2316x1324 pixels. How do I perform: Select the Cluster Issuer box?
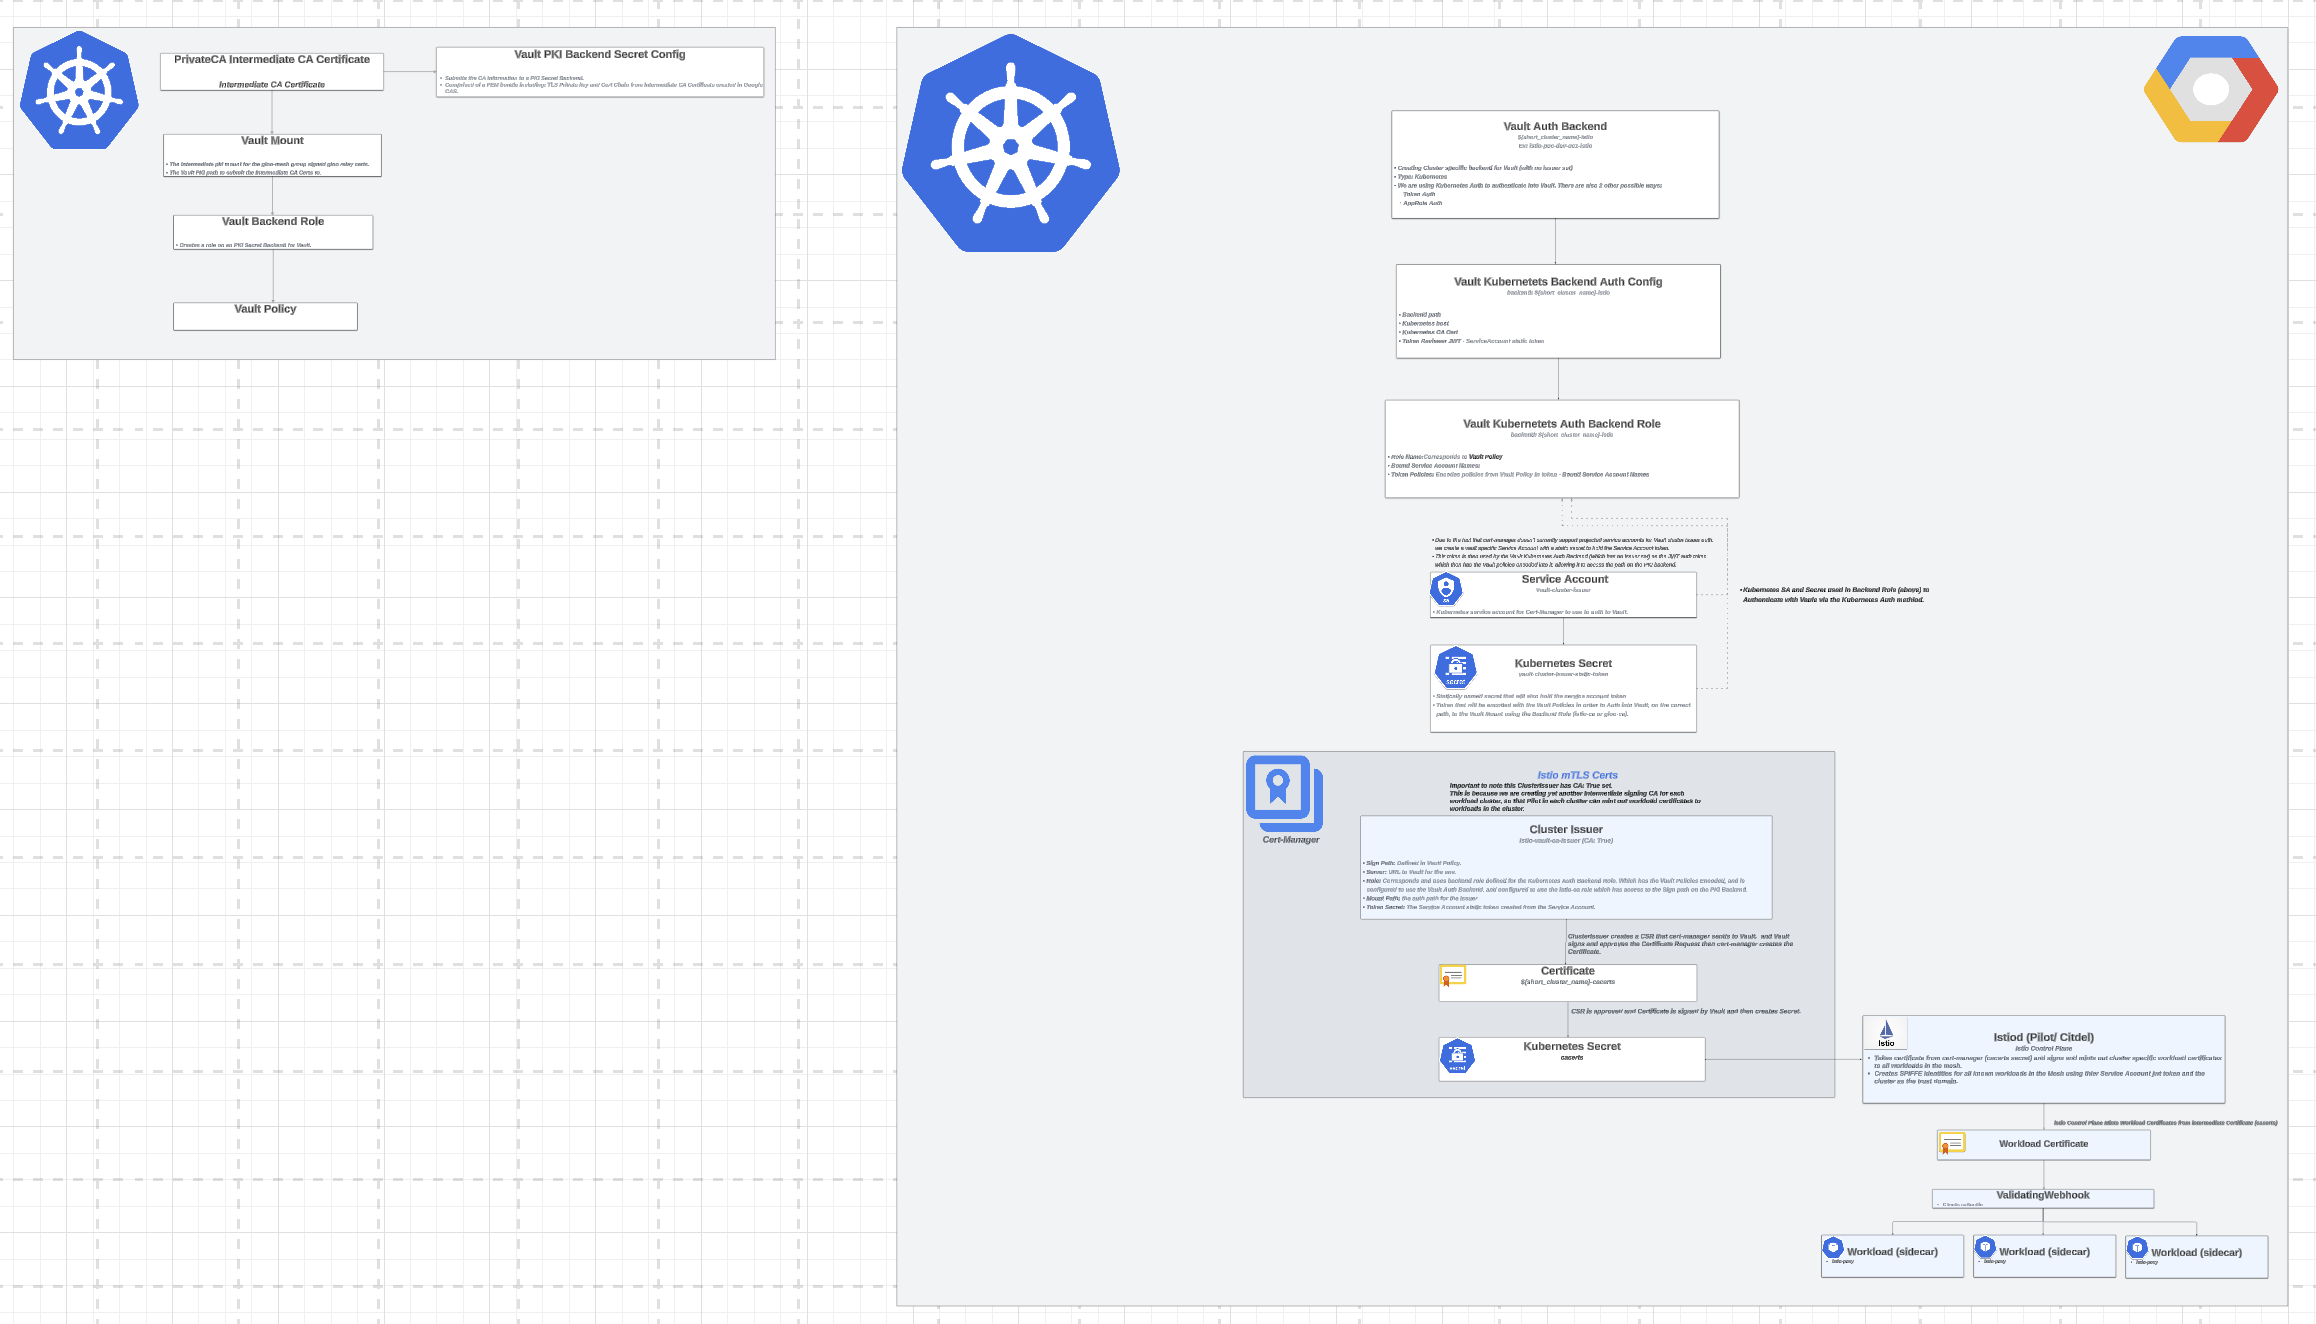(1566, 867)
